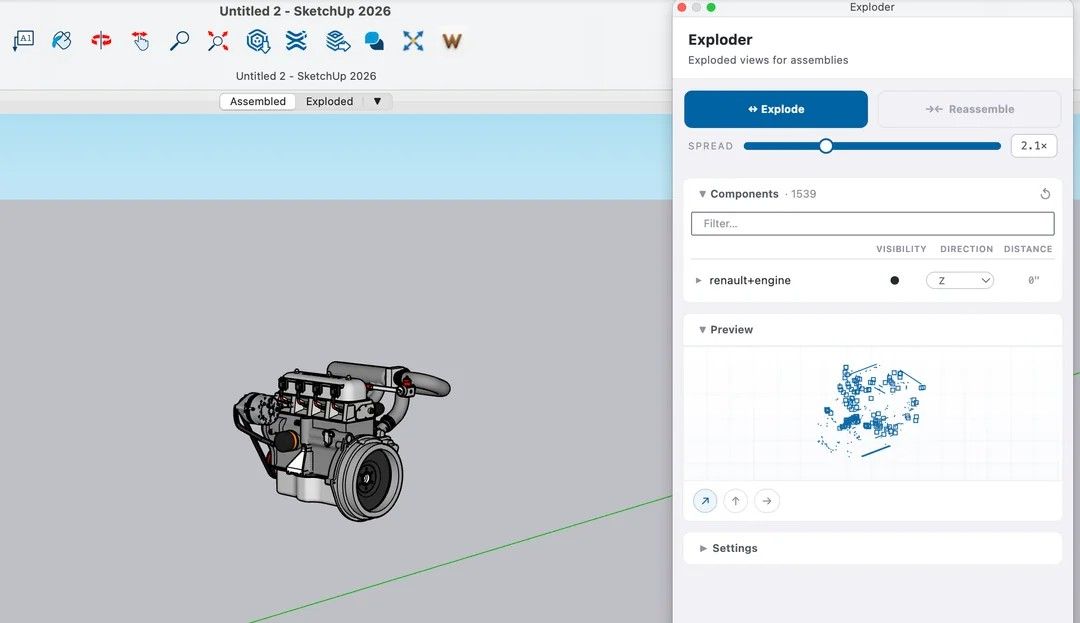Click the DIRECTION column header
The image size is (1080, 623).
(966, 249)
